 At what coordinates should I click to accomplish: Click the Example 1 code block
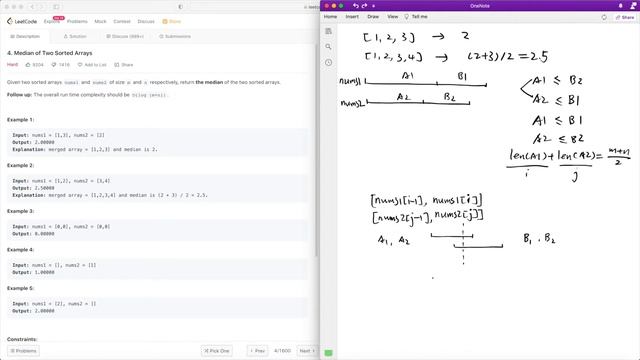pyautogui.click(x=157, y=142)
